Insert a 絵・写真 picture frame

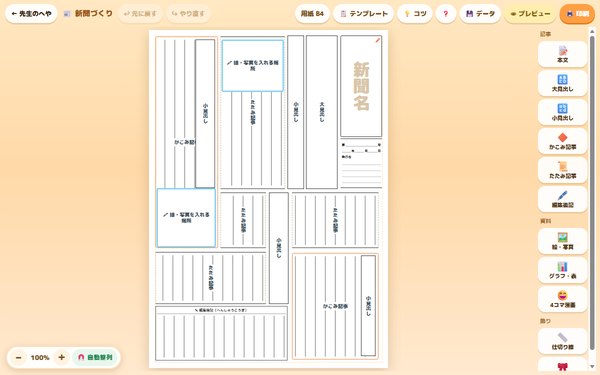point(562,241)
